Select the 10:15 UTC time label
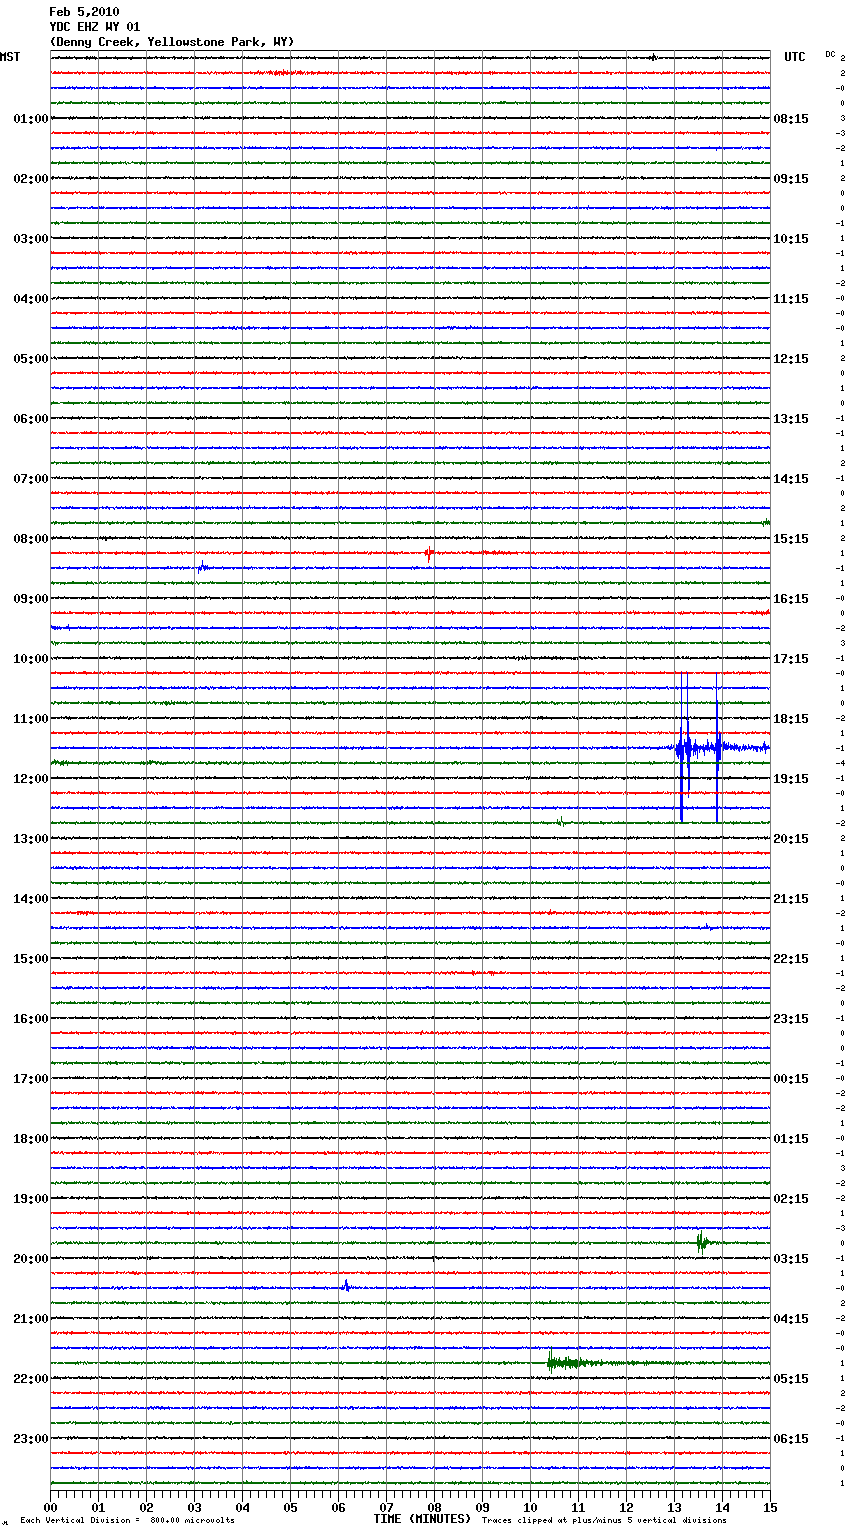This screenshot has width=850, height=1534. pyautogui.click(x=791, y=239)
